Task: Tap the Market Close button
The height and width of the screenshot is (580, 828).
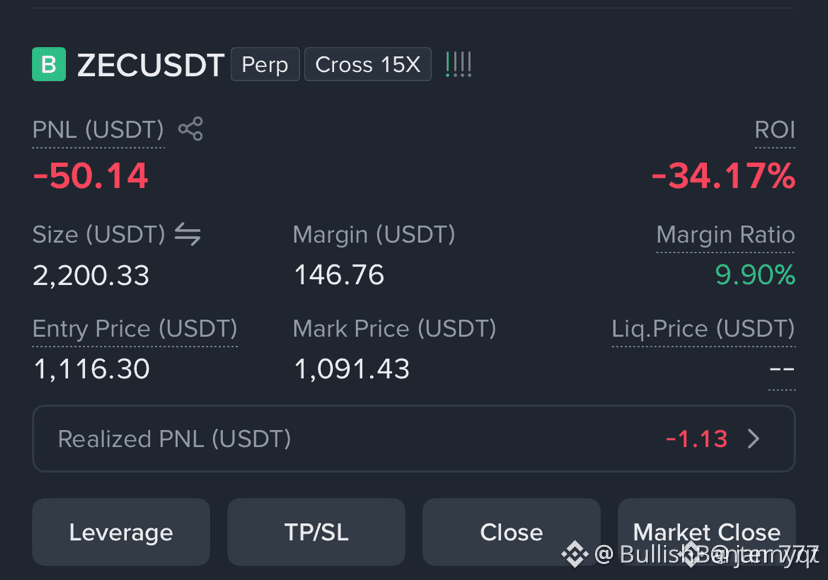Action: [x=707, y=532]
